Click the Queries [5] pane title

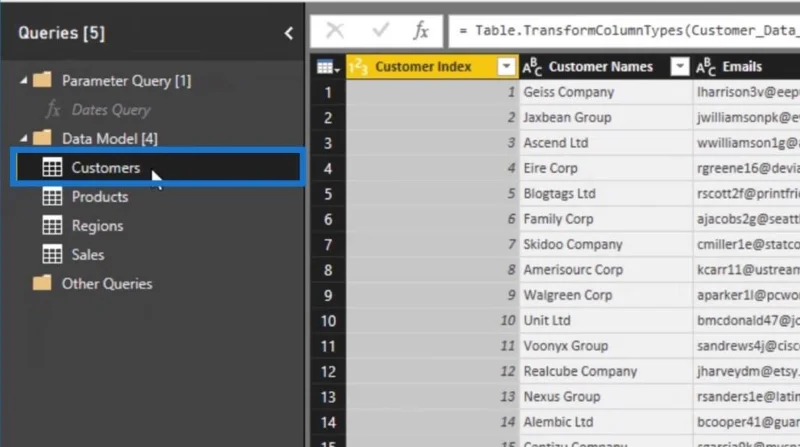62,33
